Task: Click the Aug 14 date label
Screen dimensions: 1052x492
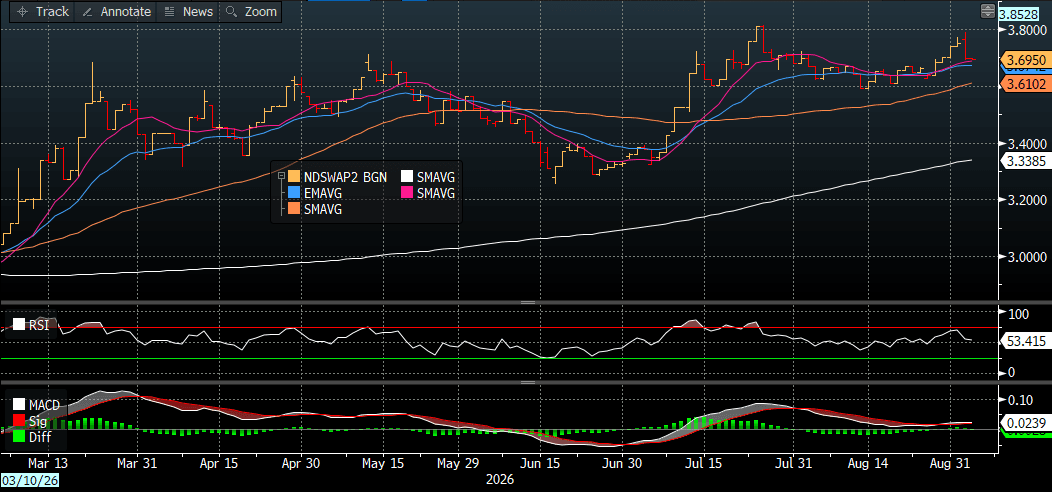Action: pyautogui.click(x=867, y=463)
